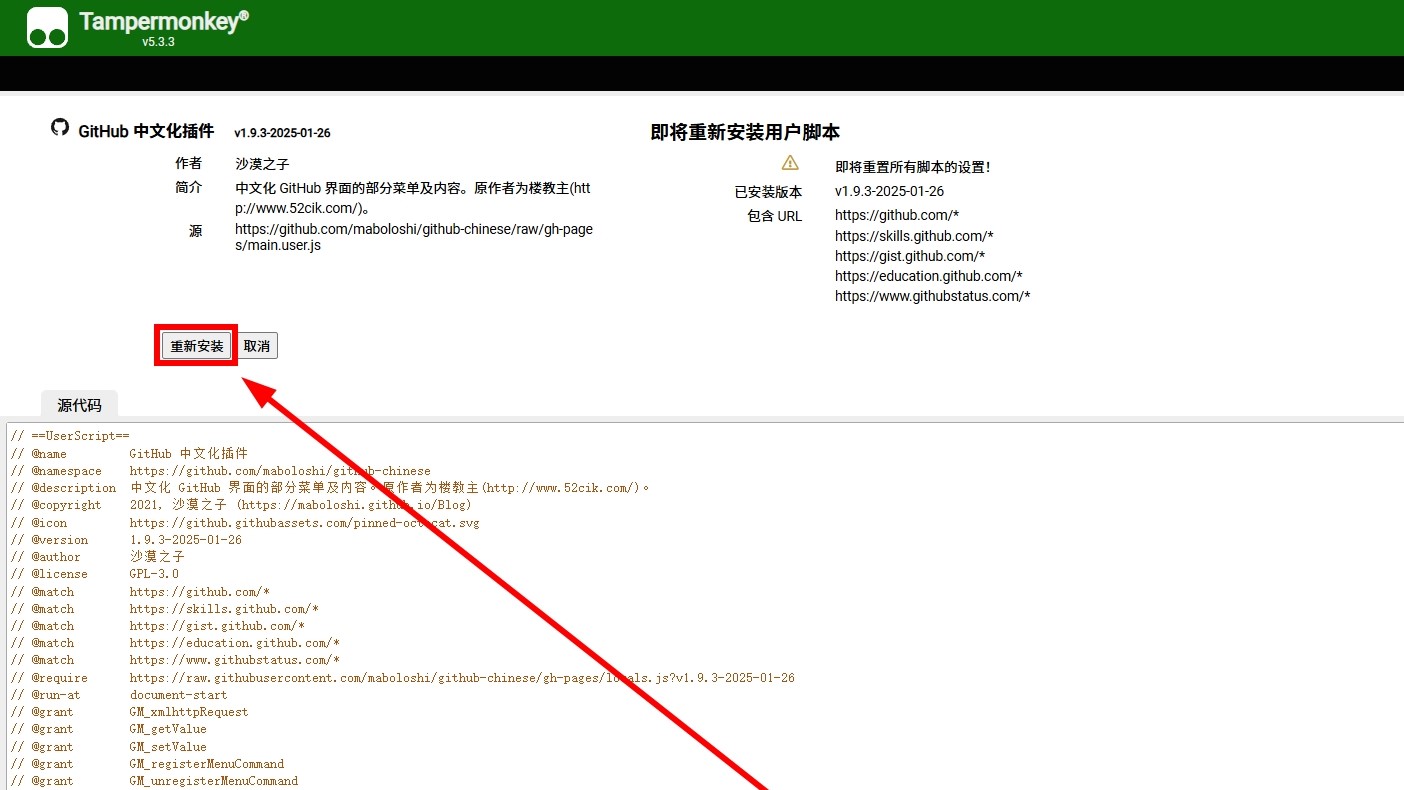Click the @name line in source code
This screenshot has height=790, width=1404.
pos(129,454)
